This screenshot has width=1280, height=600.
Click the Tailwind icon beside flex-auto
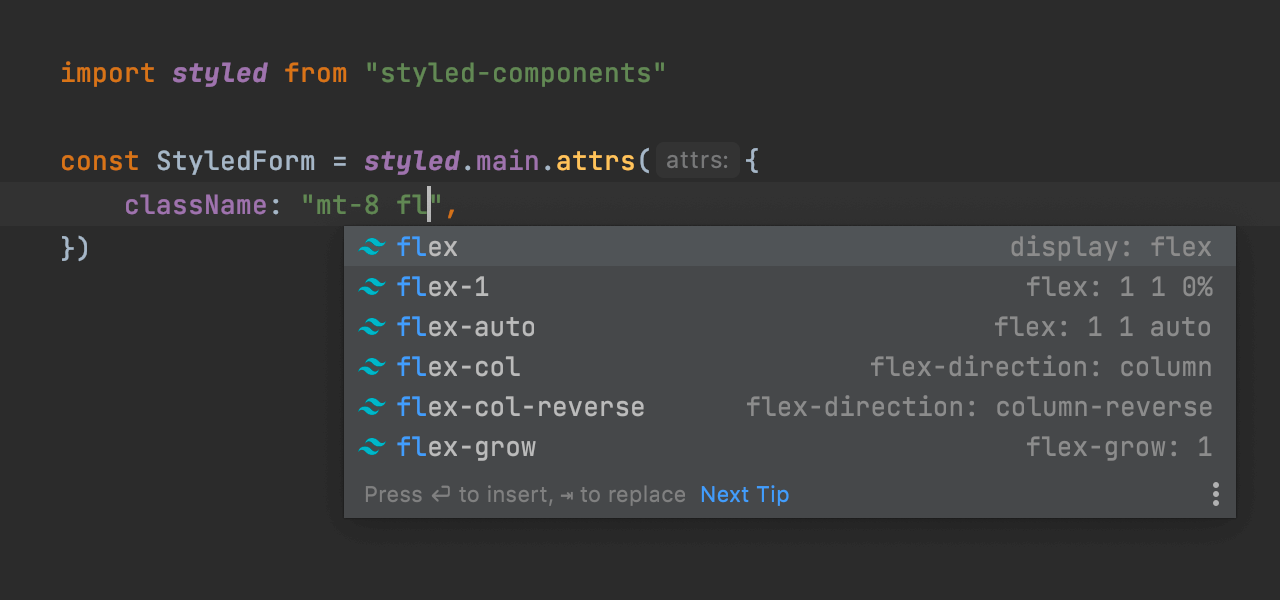pos(371,326)
